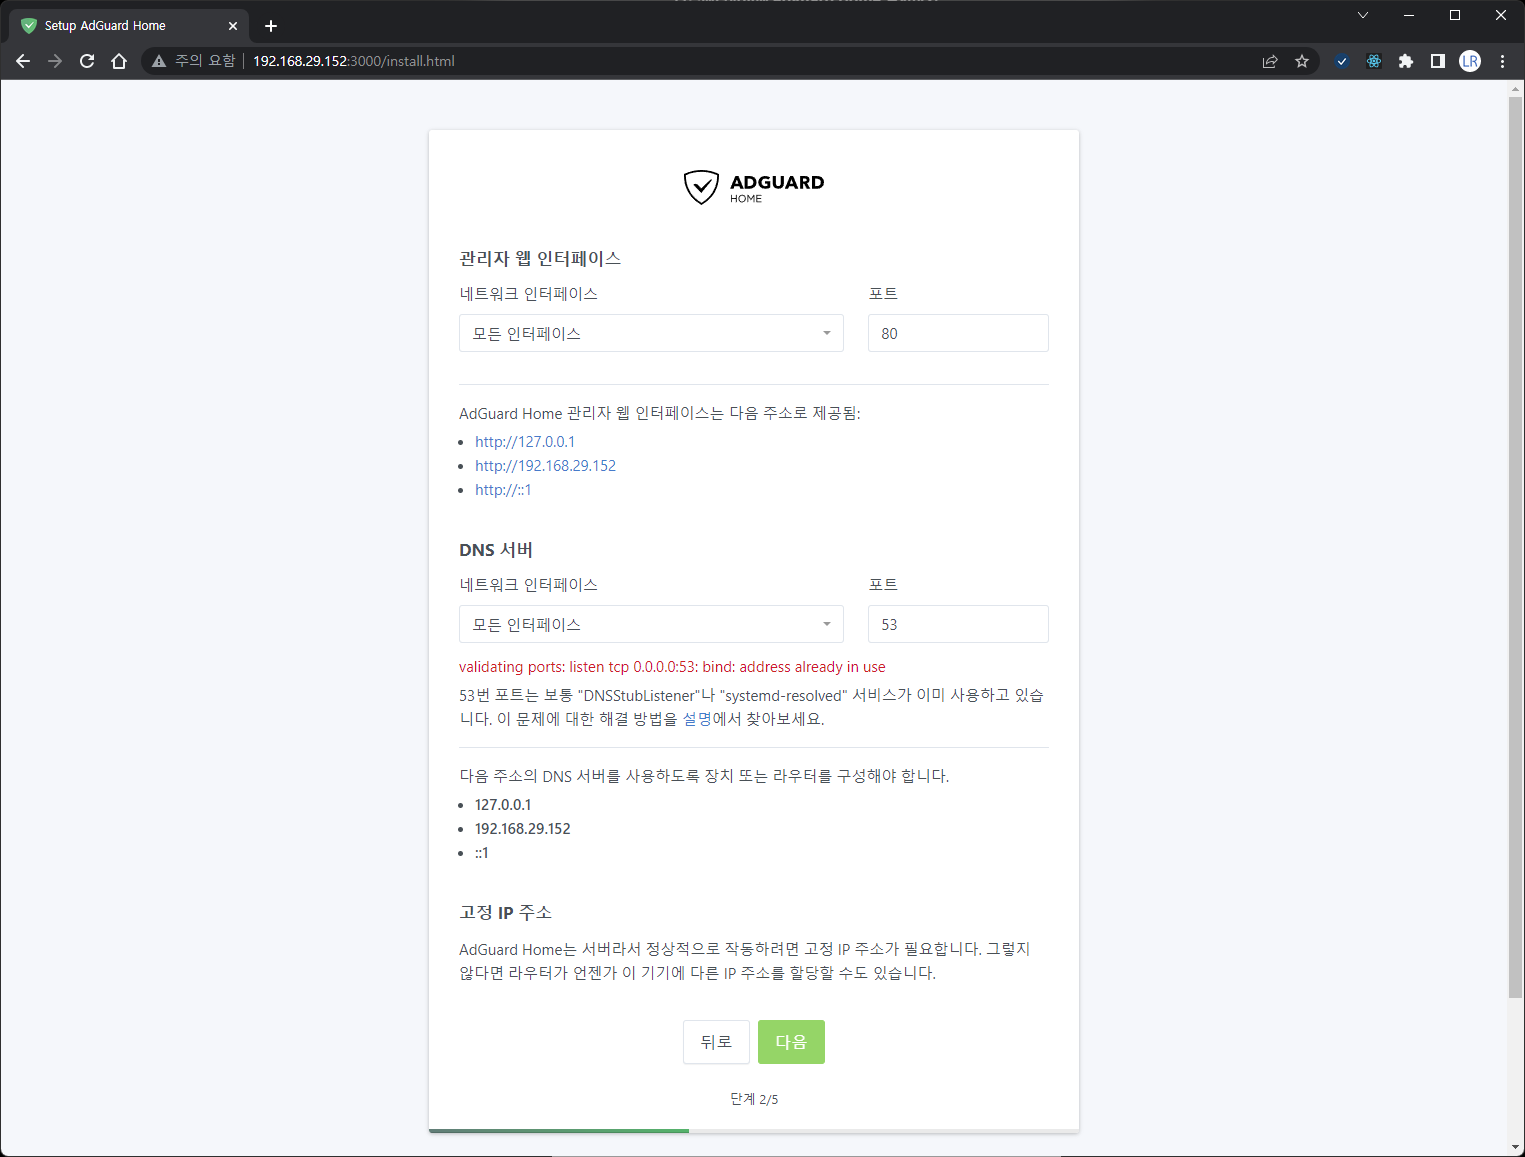The height and width of the screenshot is (1157, 1525).
Task: Bookmark this page with the star
Action: tap(1302, 61)
